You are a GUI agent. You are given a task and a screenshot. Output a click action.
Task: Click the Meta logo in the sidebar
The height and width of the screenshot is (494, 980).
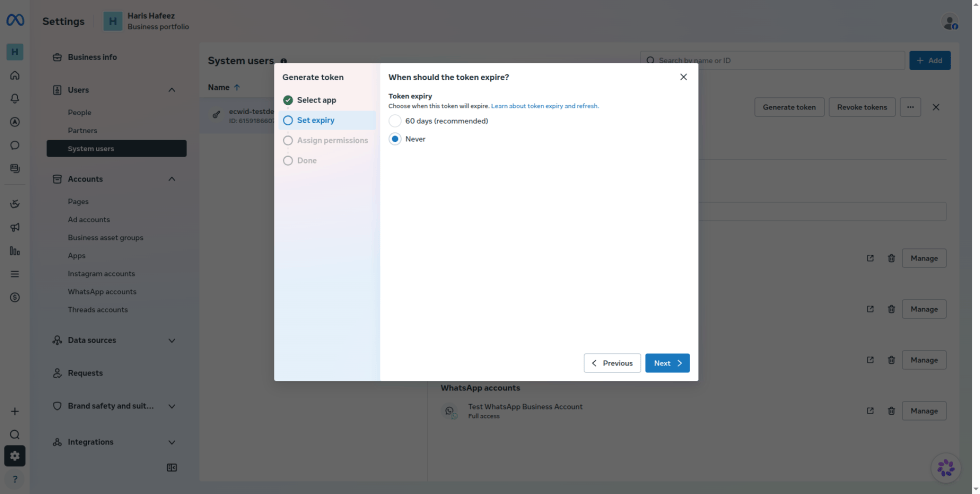click(x=15, y=21)
